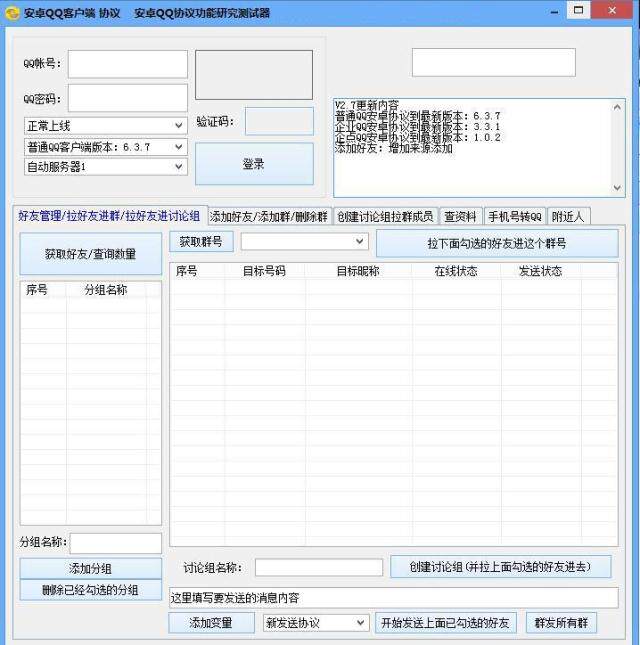Click the empty text box at top right

[x=494, y=63]
